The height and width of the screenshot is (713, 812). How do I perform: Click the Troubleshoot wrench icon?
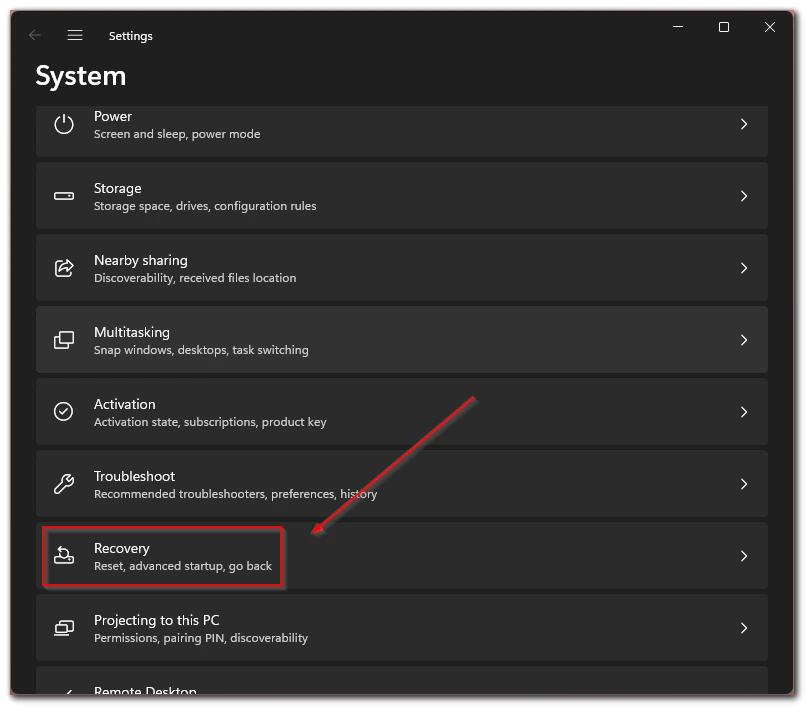click(64, 484)
